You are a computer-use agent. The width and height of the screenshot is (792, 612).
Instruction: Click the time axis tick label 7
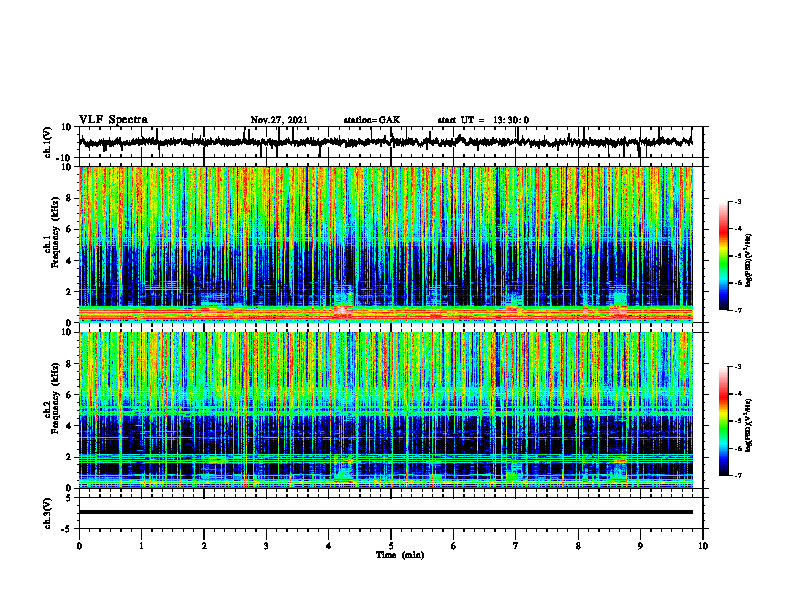[x=516, y=546]
